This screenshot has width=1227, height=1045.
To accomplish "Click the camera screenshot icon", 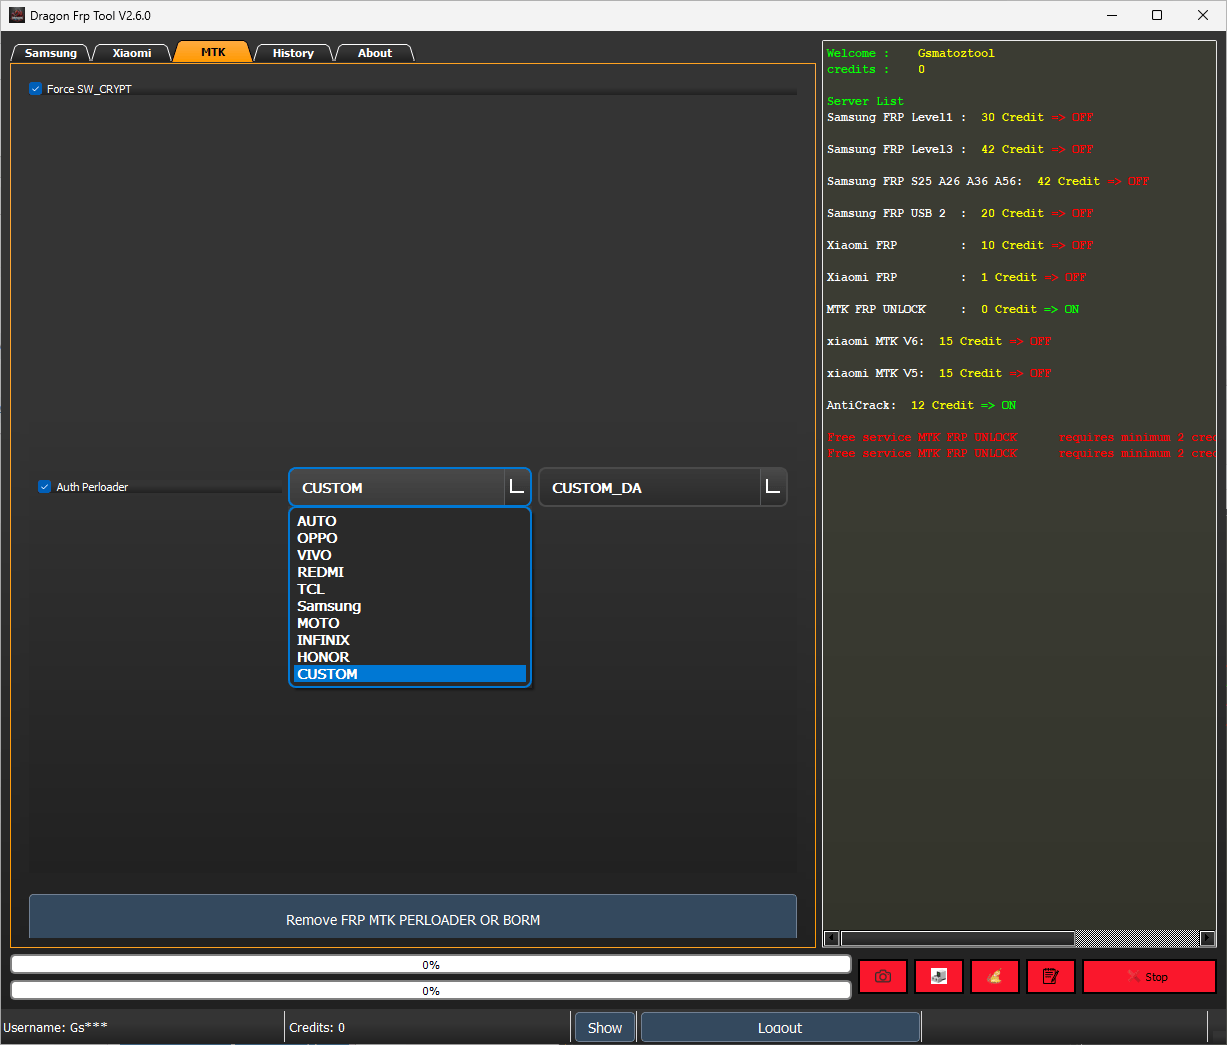I will tap(882, 976).
